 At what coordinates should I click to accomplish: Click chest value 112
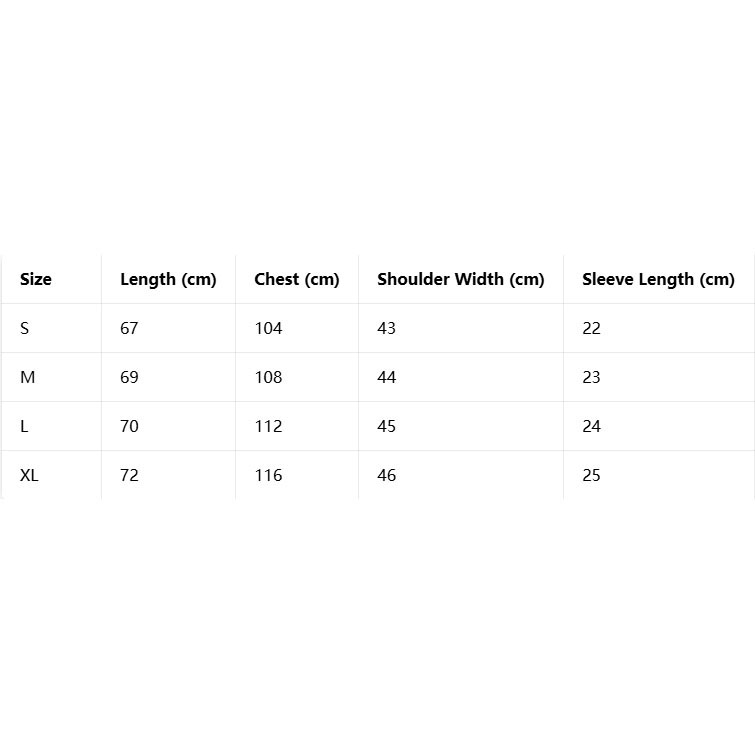268,426
